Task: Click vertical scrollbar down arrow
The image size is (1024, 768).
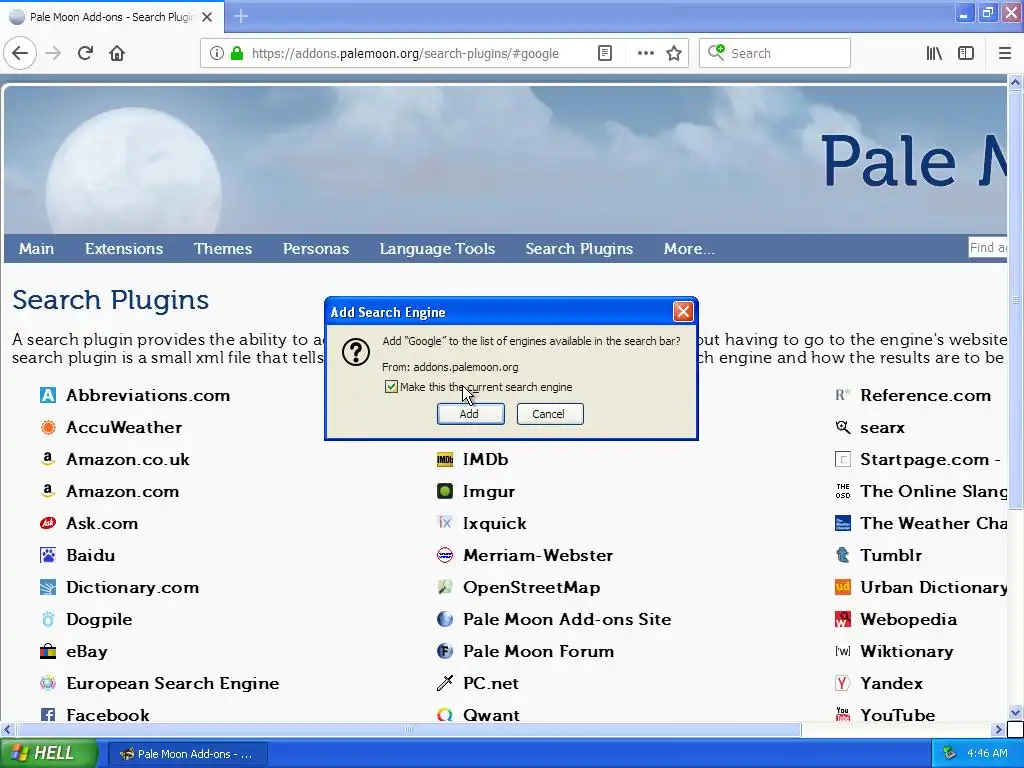Action: [1015, 712]
